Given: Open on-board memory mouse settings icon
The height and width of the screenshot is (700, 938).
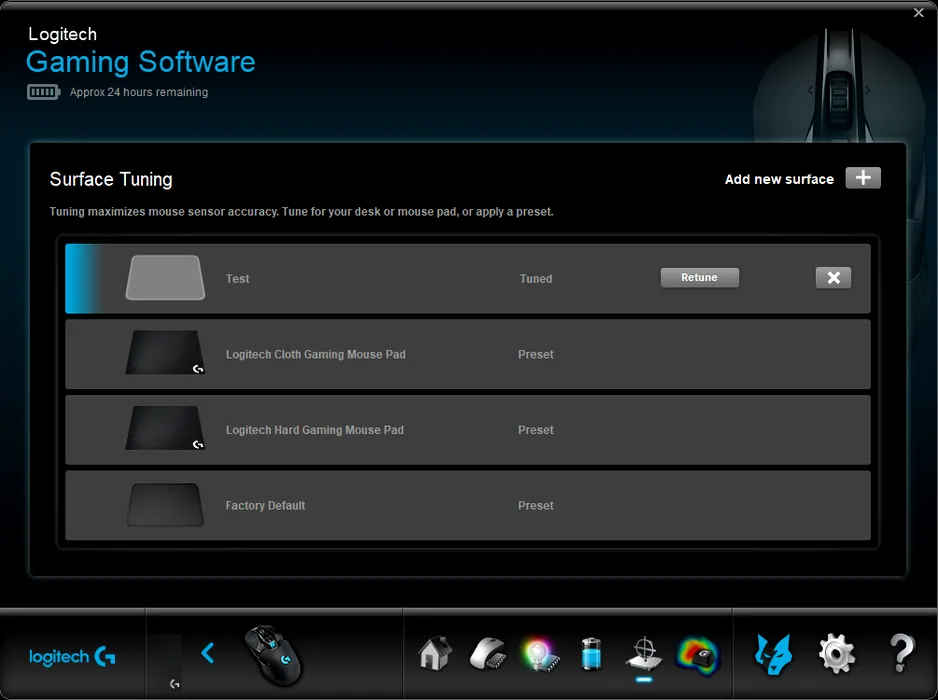Looking at the screenshot, I should [x=487, y=654].
